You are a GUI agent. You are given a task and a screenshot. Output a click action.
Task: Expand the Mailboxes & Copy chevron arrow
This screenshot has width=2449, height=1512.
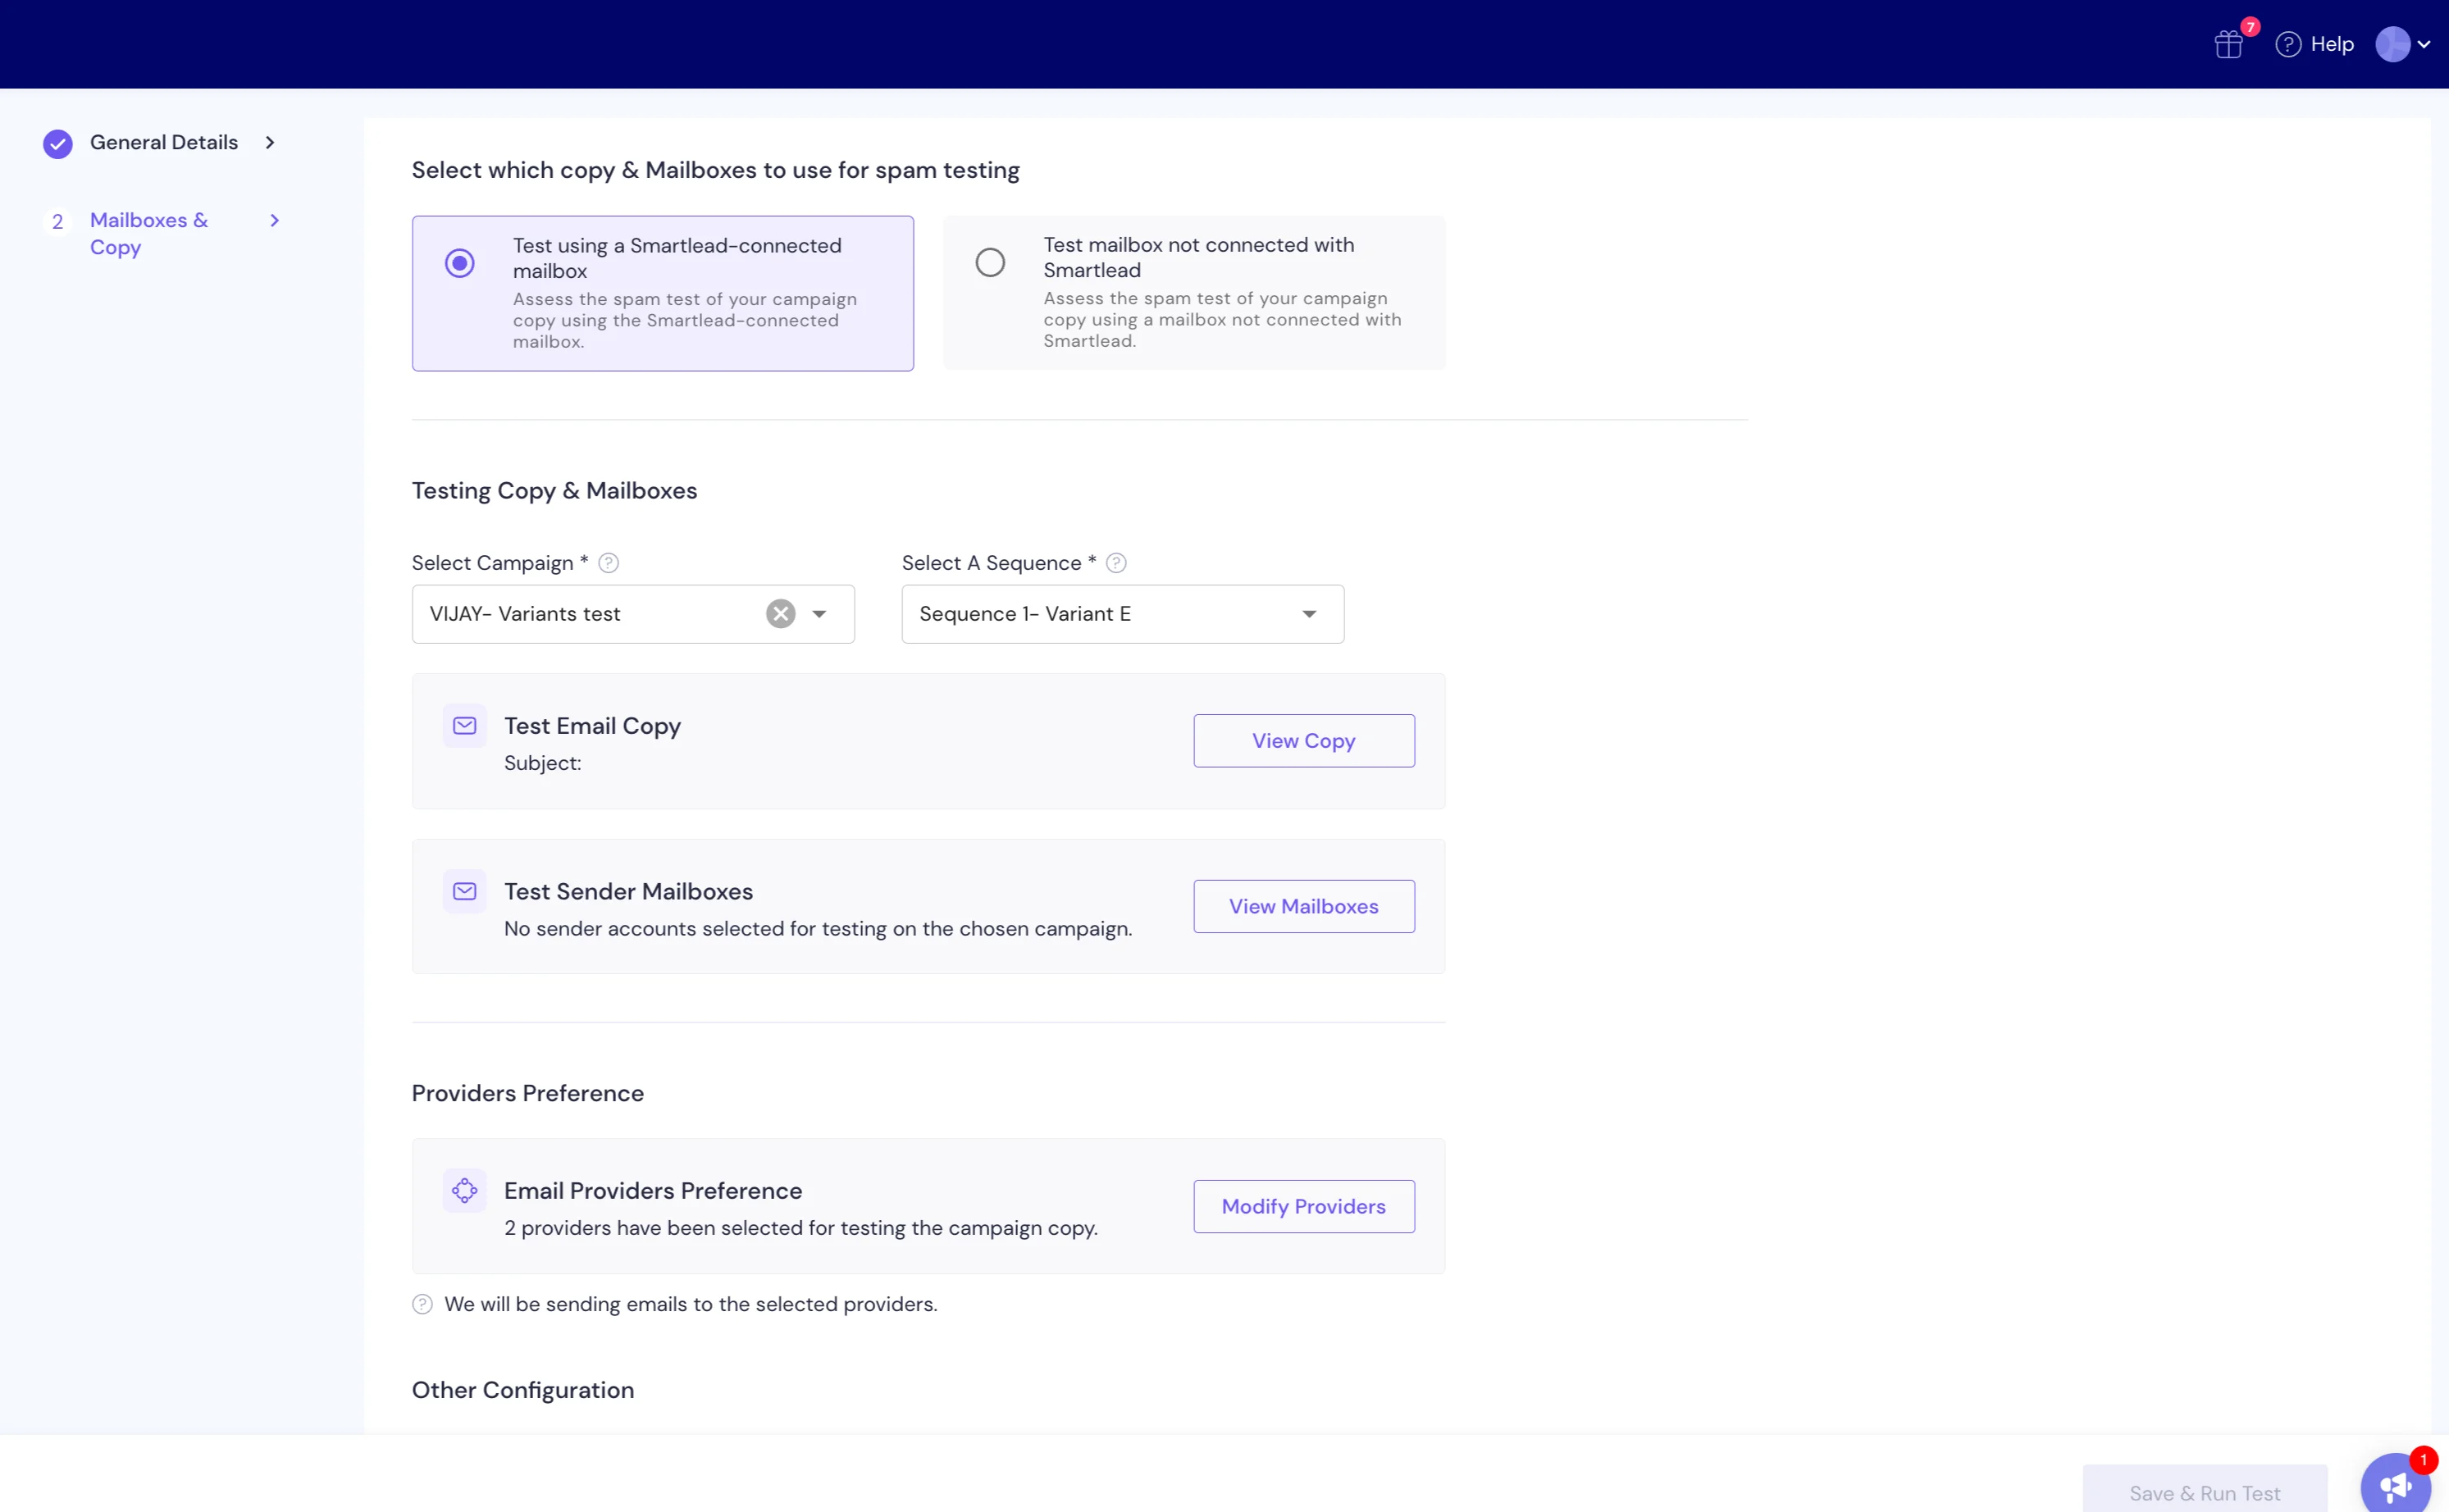pos(274,220)
